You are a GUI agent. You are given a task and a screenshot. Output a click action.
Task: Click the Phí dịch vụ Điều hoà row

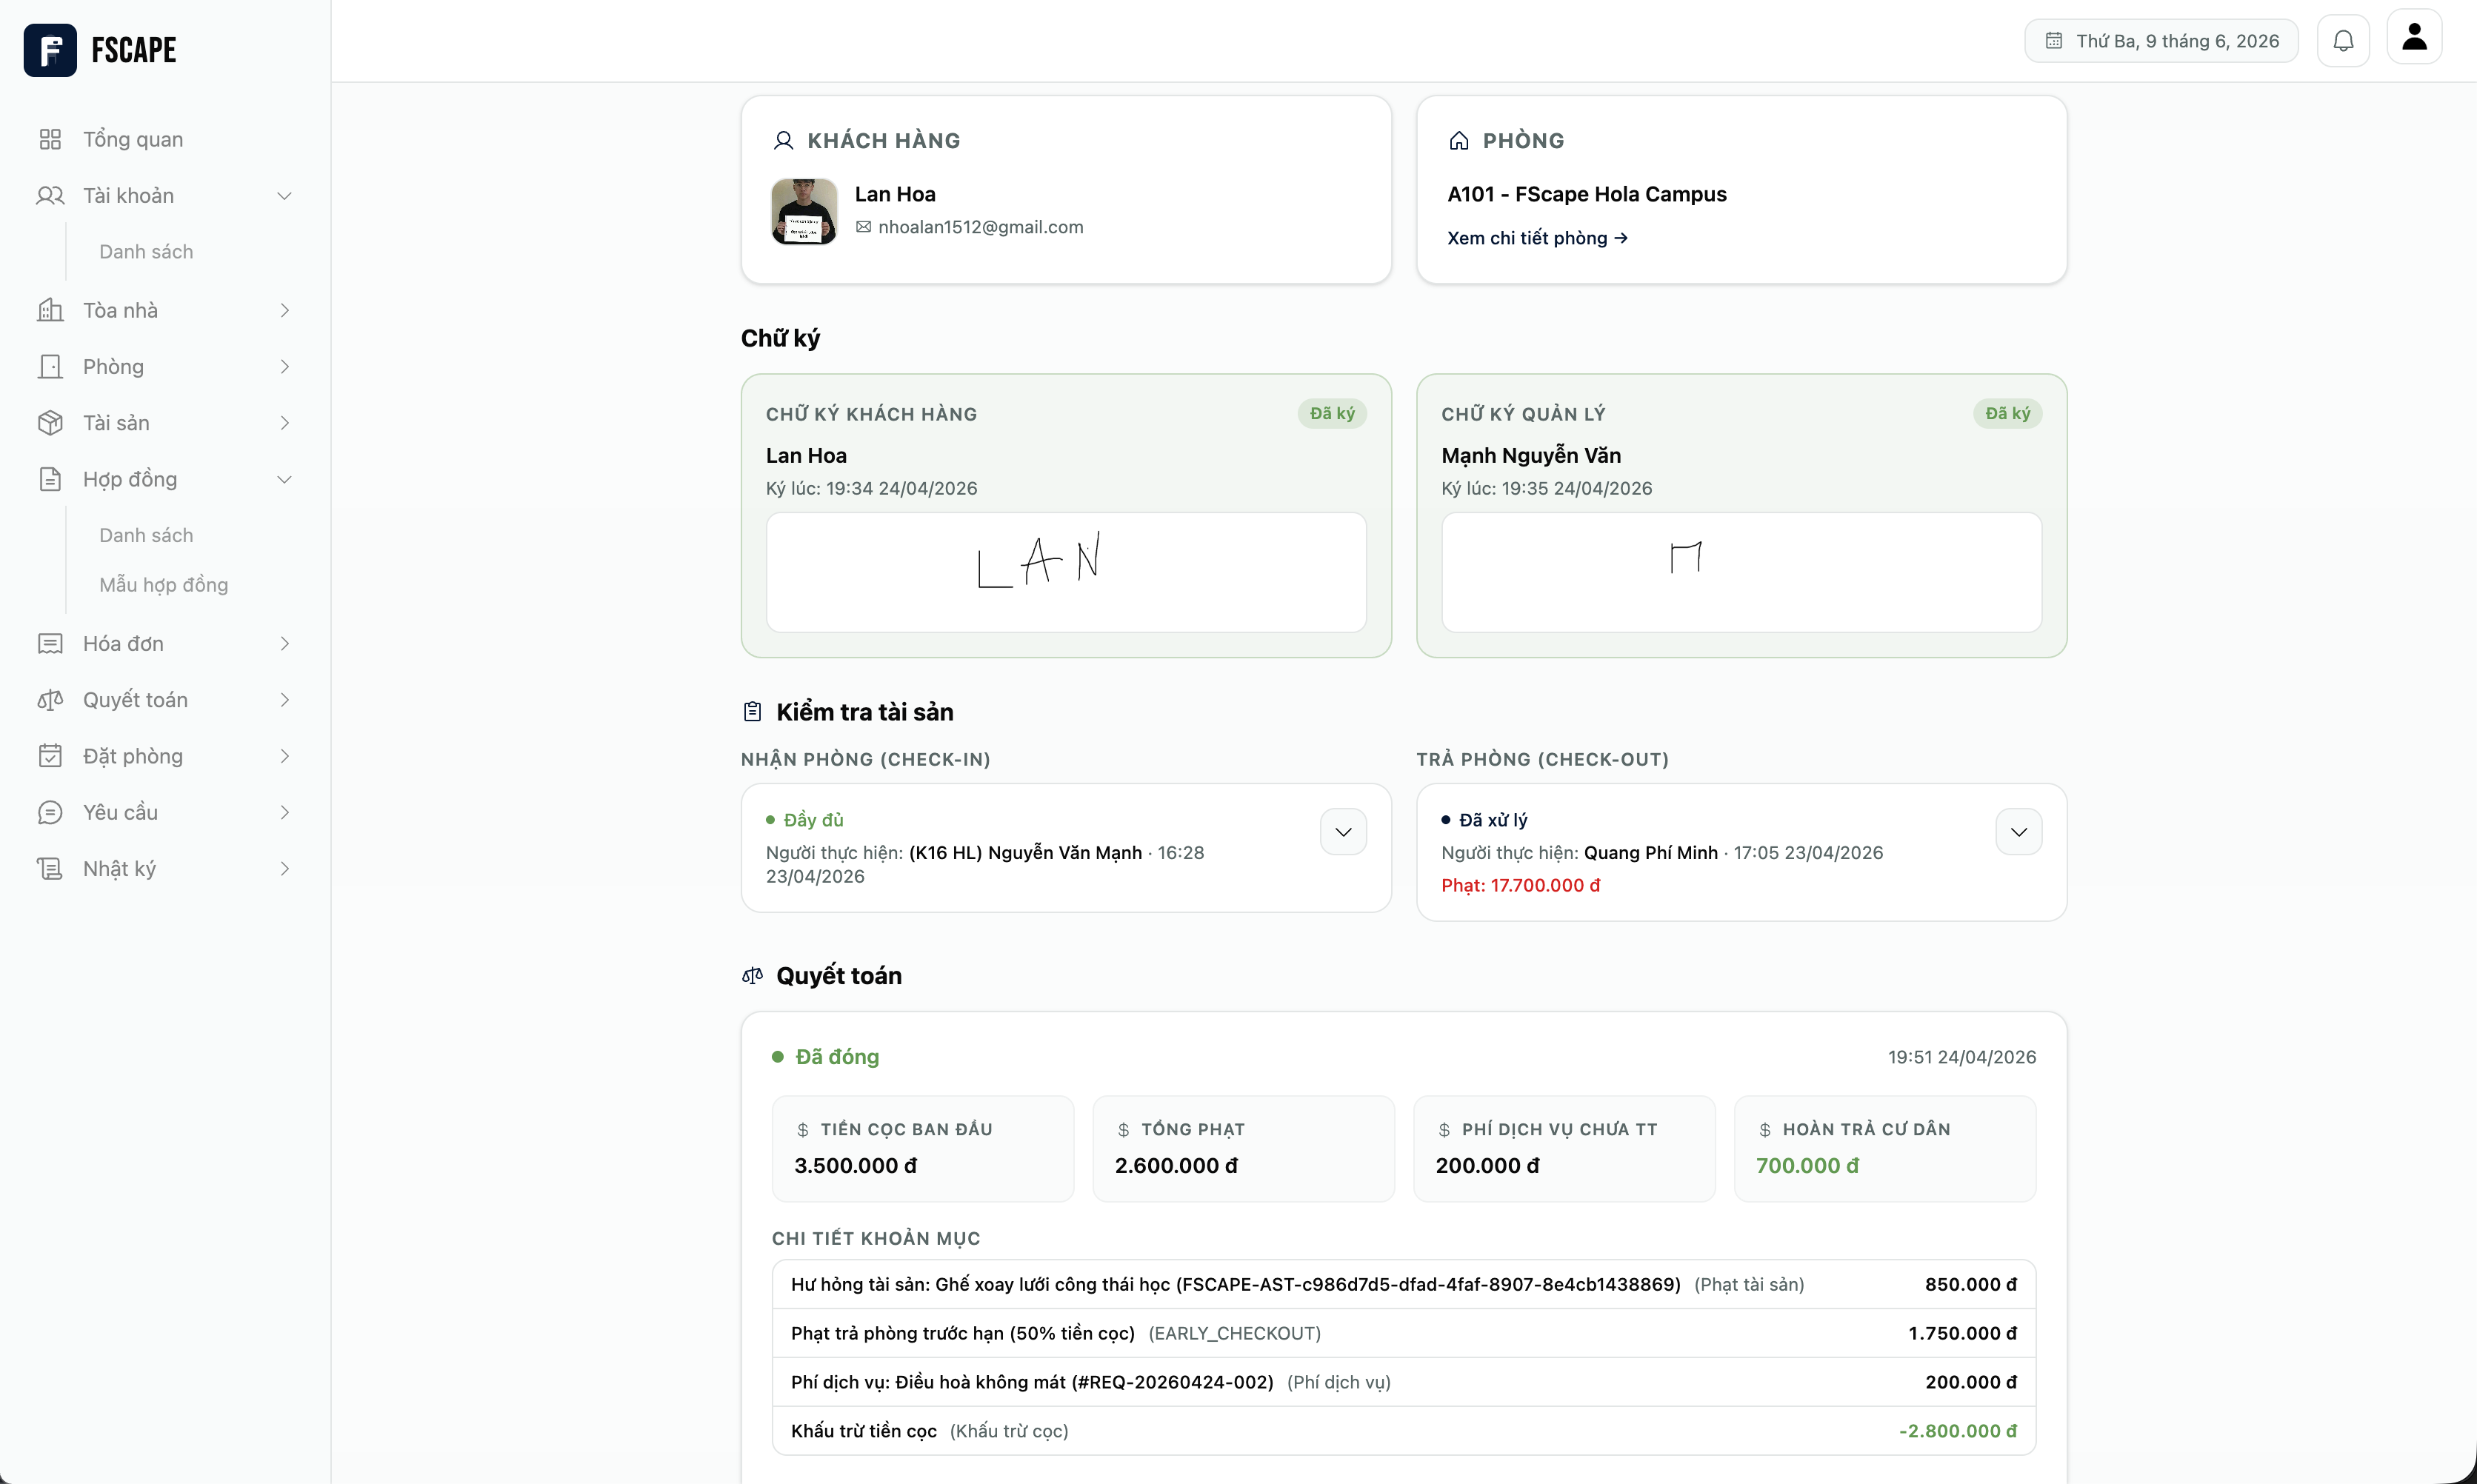[1404, 1383]
